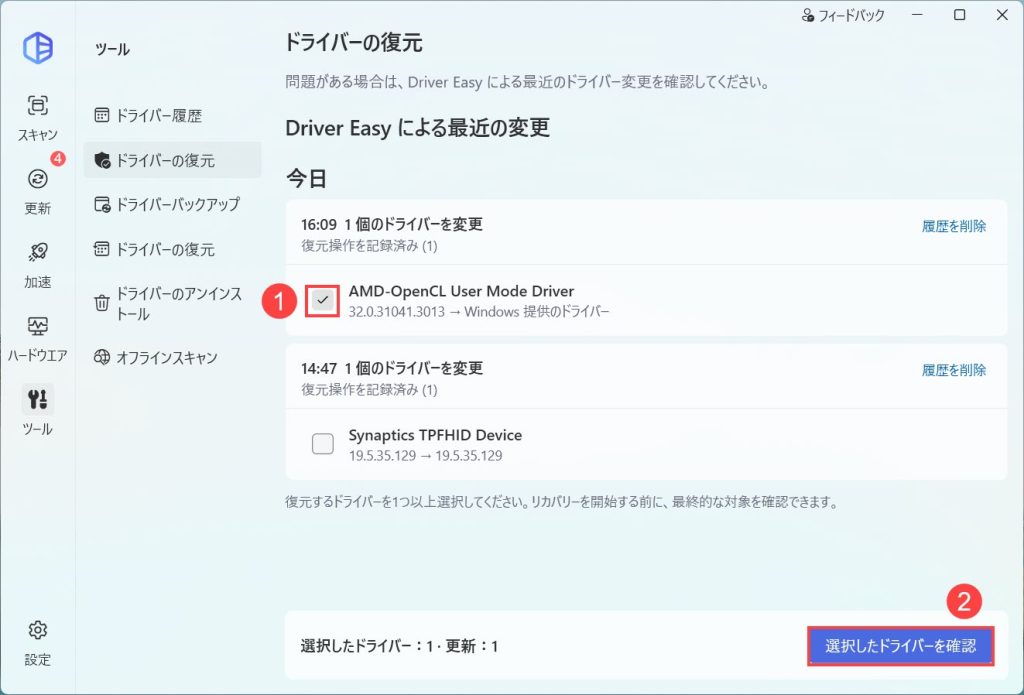The image size is (1024, 695).
Task: Uncheck AMD-OpenCL User Mode Driver checkbox
Action: coord(323,300)
